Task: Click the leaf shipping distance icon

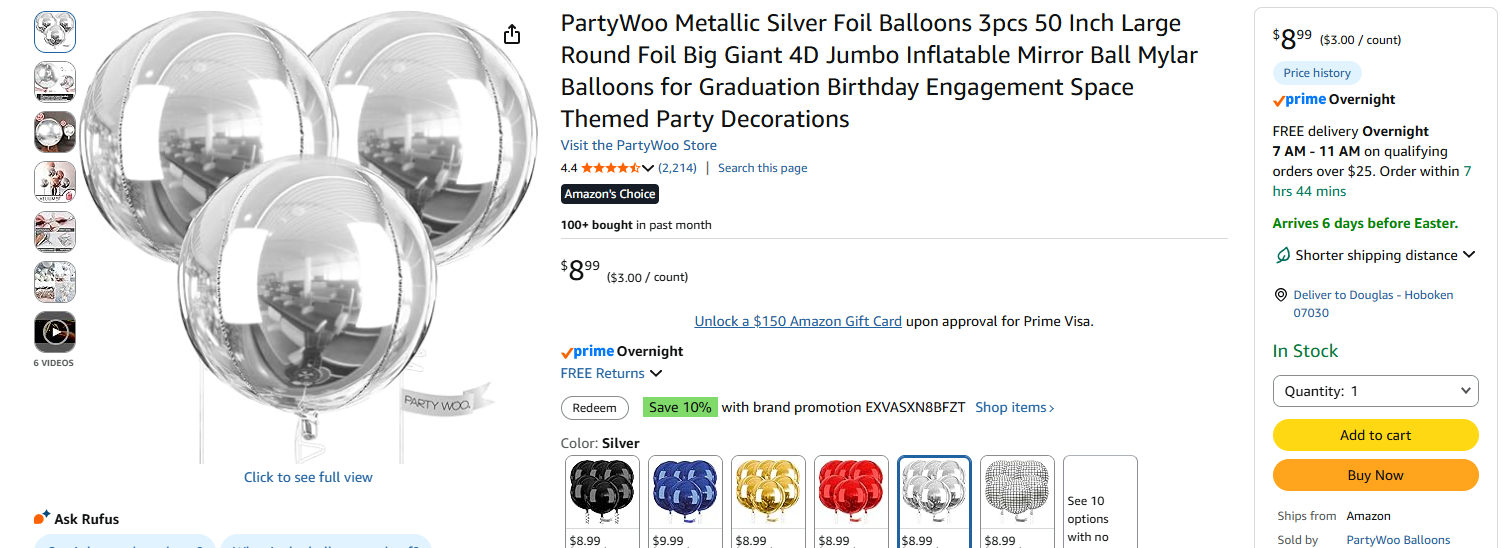Action: click(1282, 255)
